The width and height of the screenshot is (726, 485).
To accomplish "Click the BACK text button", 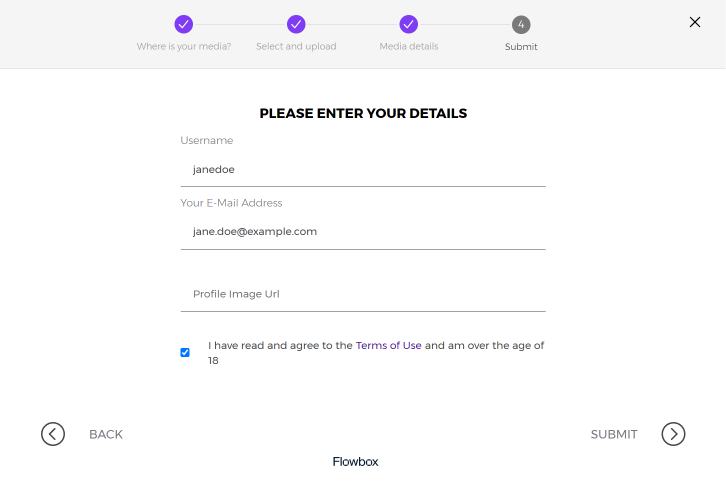I will click(x=106, y=435).
